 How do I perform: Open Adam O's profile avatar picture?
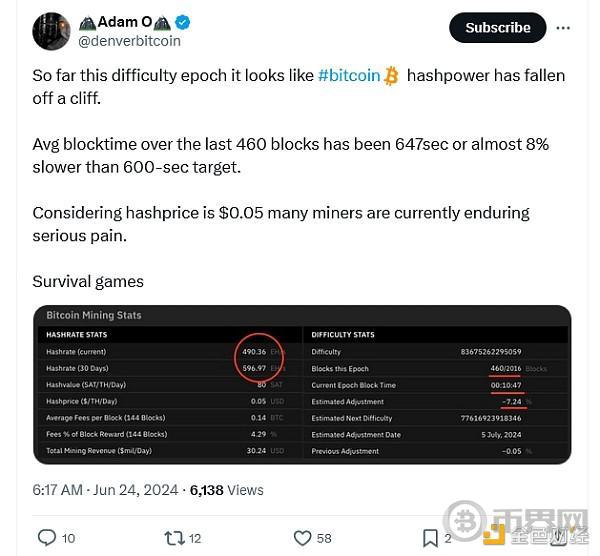(x=51, y=31)
